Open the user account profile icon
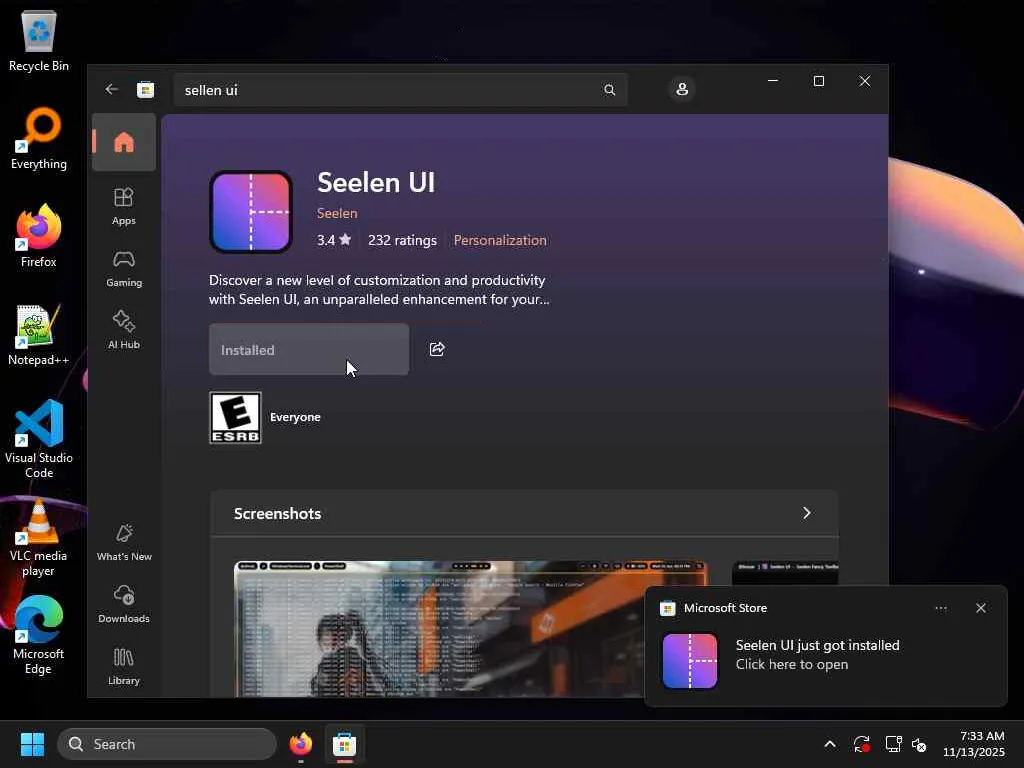 (682, 89)
